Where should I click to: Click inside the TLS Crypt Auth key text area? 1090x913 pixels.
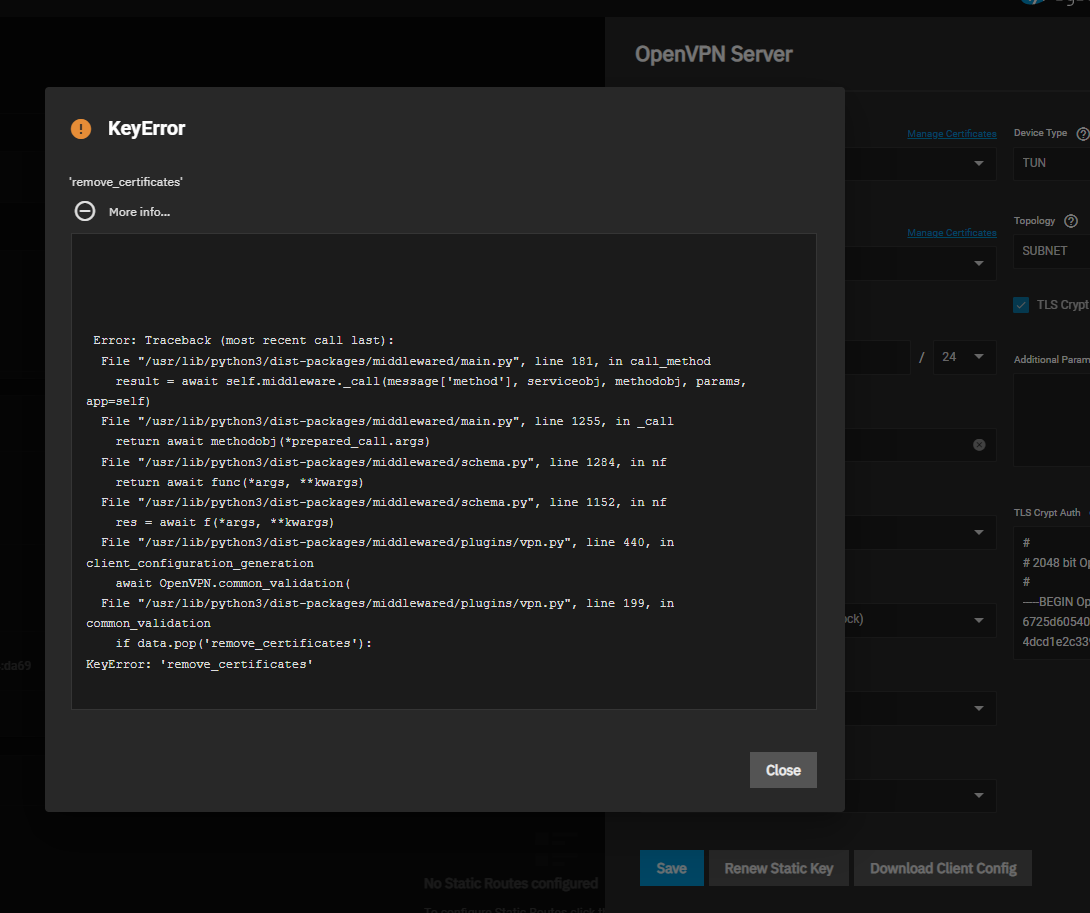[1051, 592]
